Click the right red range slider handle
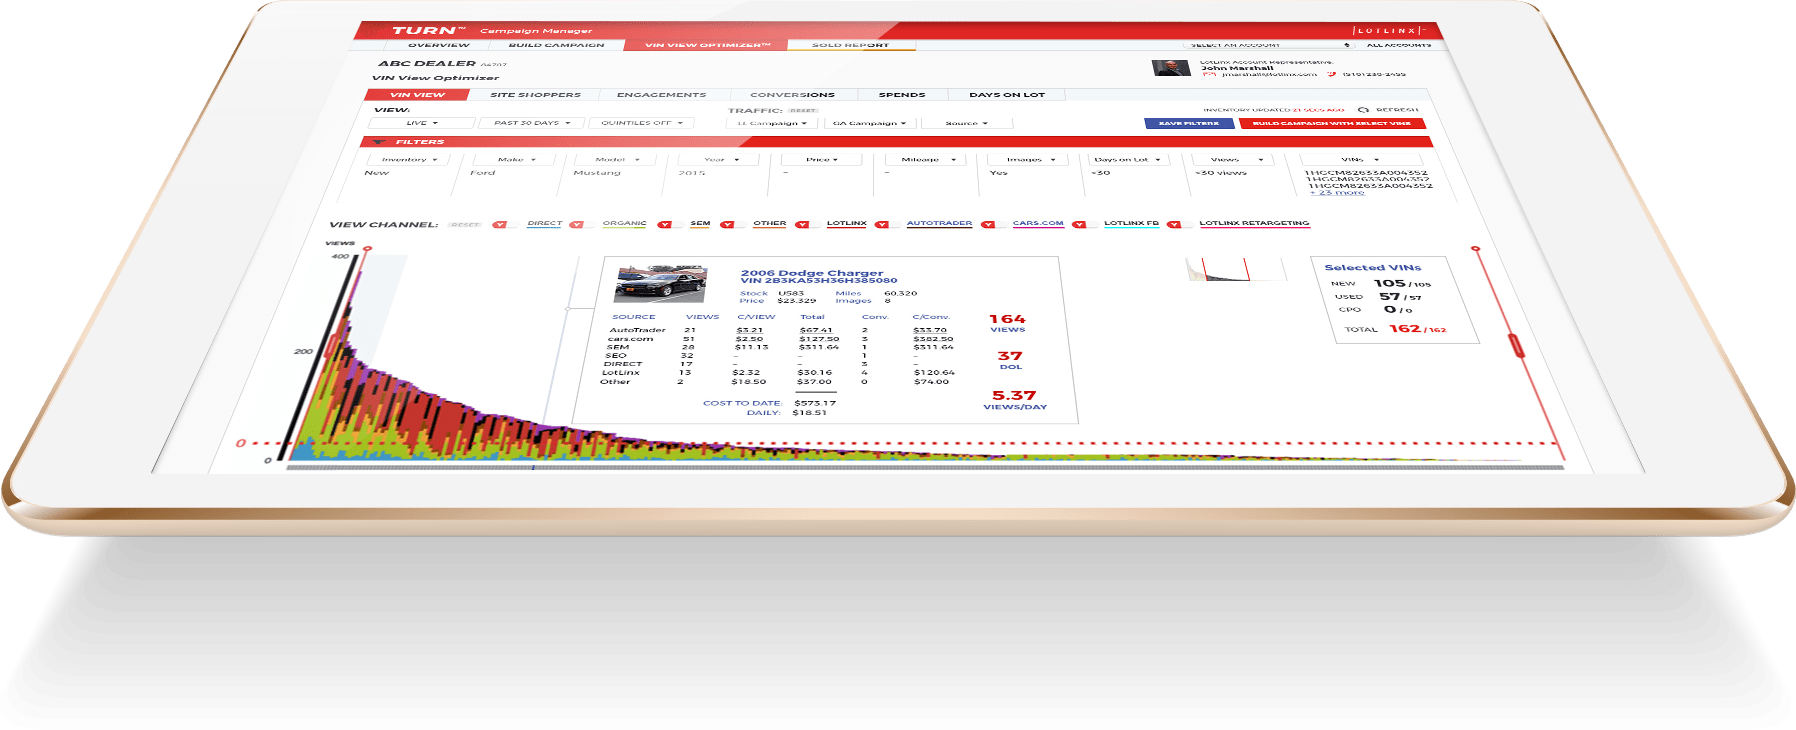 (x=1517, y=346)
